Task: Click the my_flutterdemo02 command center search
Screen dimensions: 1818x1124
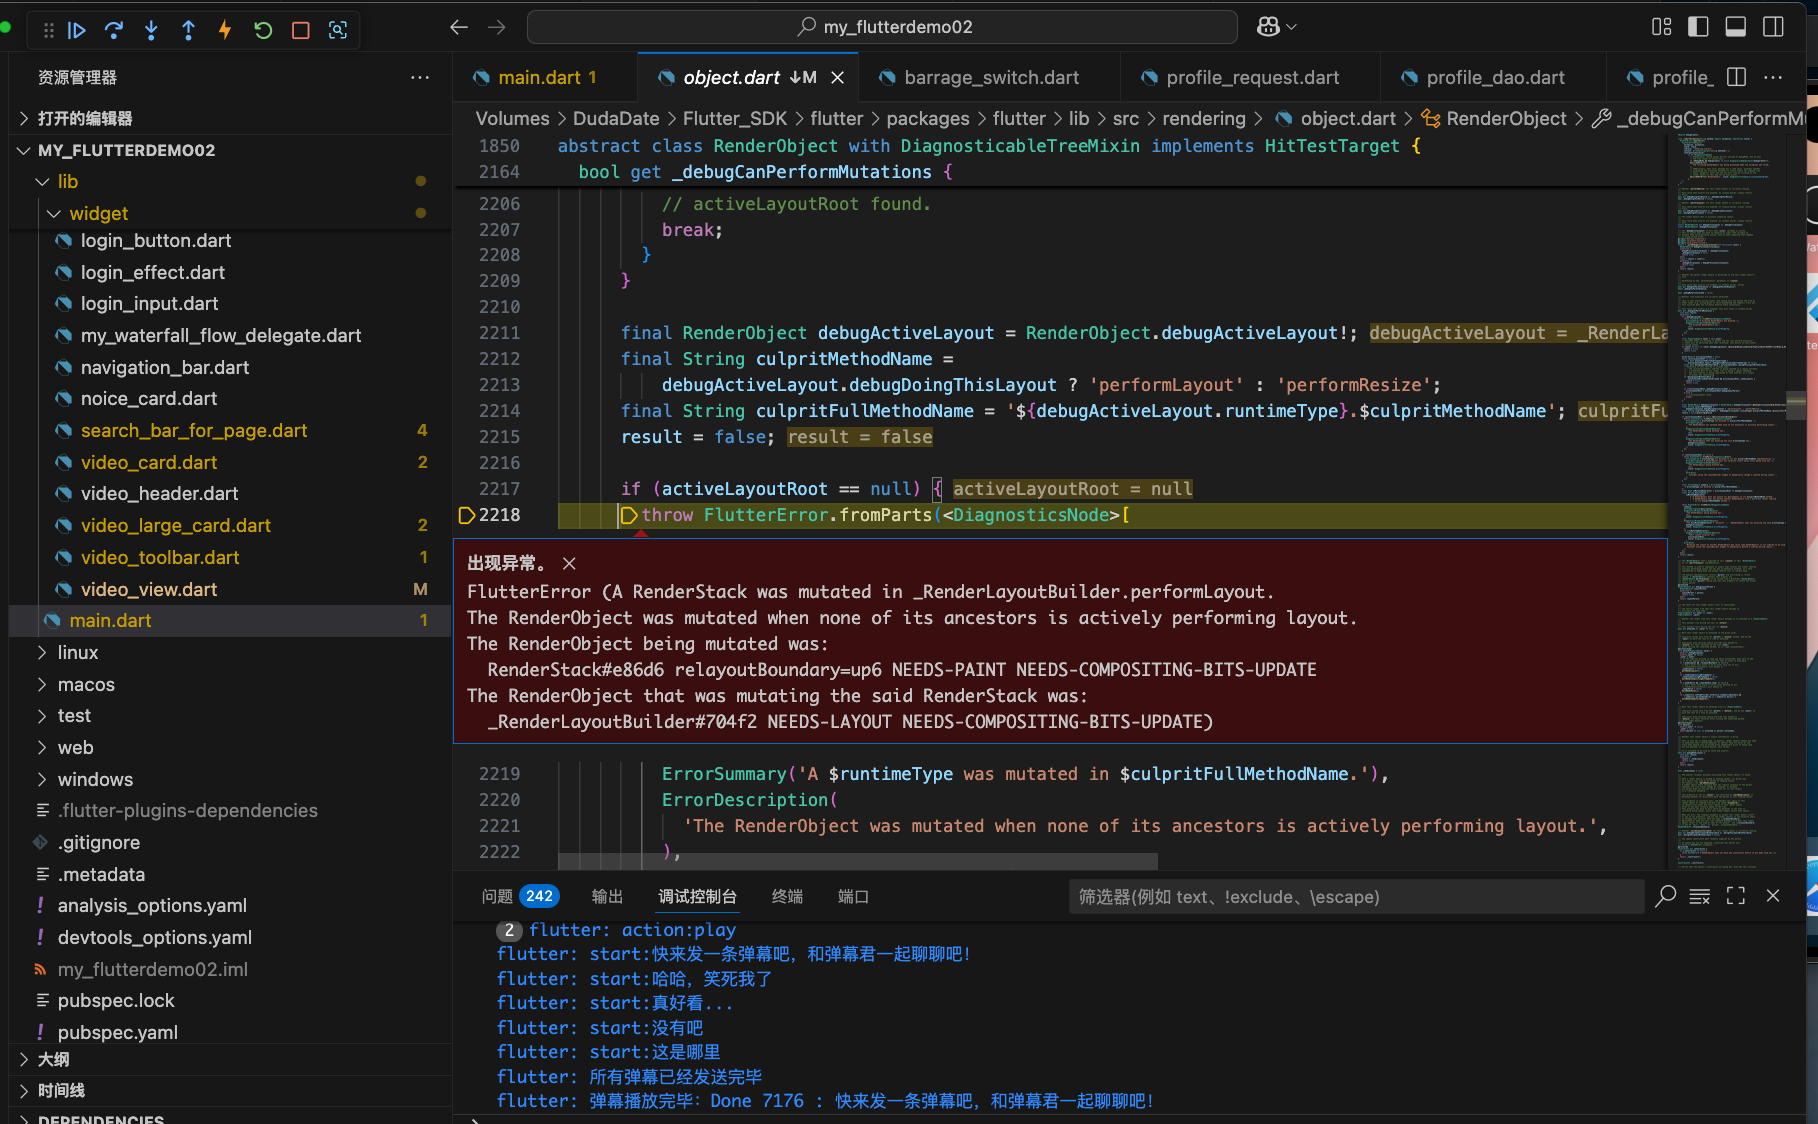Action: click(882, 27)
